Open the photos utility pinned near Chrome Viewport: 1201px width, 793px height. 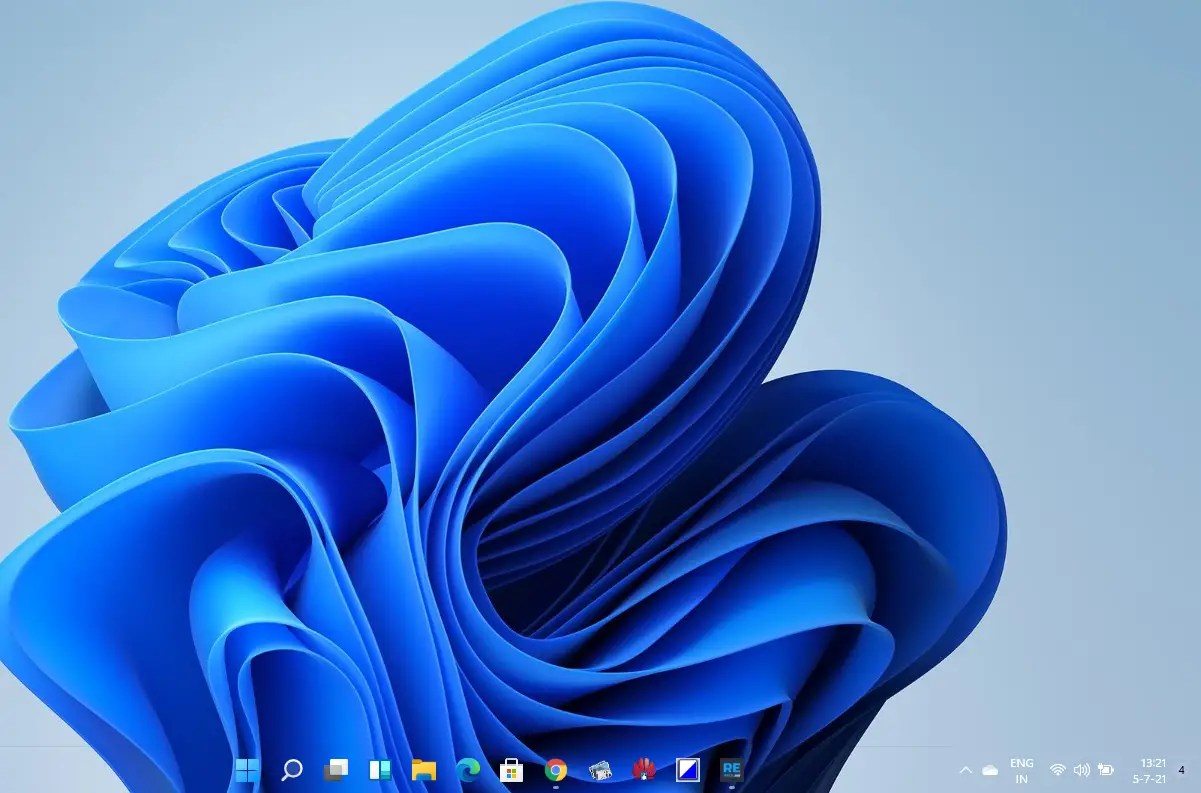coord(600,770)
